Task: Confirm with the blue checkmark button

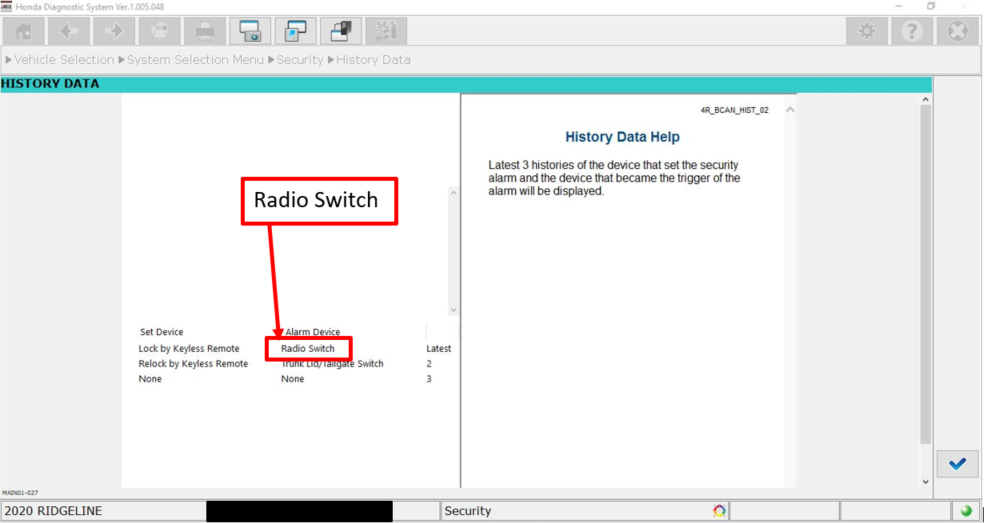Action: [957, 464]
